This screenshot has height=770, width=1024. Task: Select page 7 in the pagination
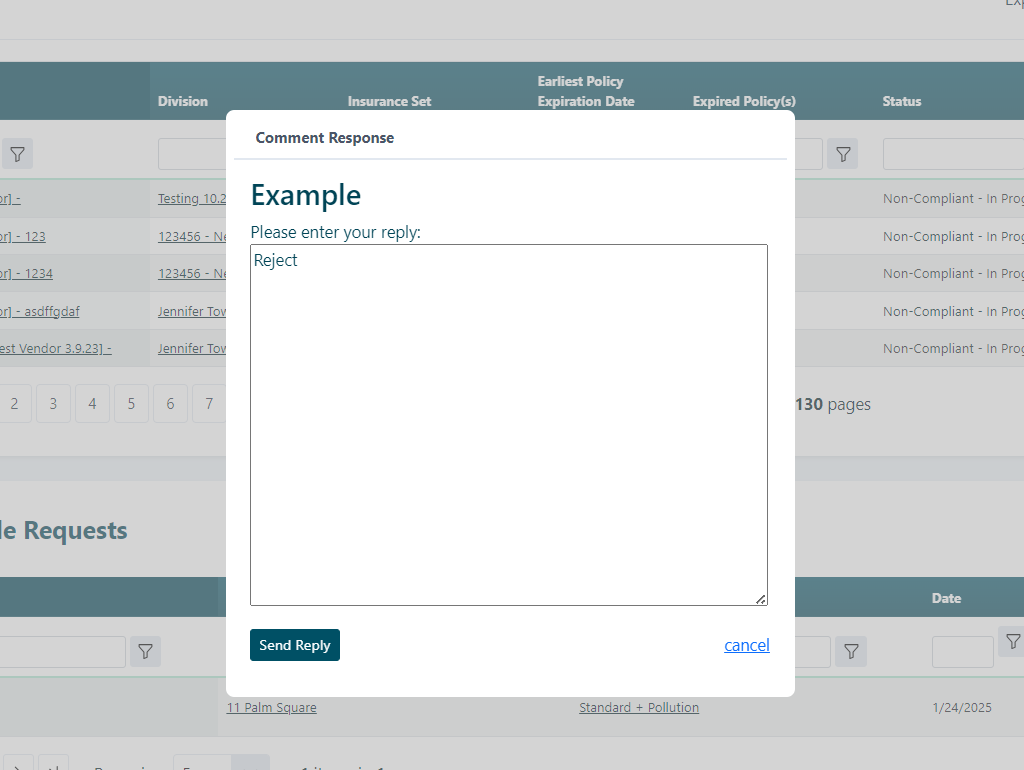point(208,404)
